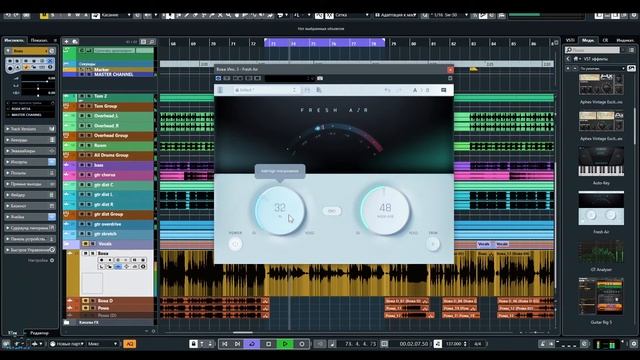The height and width of the screenshot is (360, 640).
Task: Open the Fresh Air comment/feedback icon
Action: 444,90
